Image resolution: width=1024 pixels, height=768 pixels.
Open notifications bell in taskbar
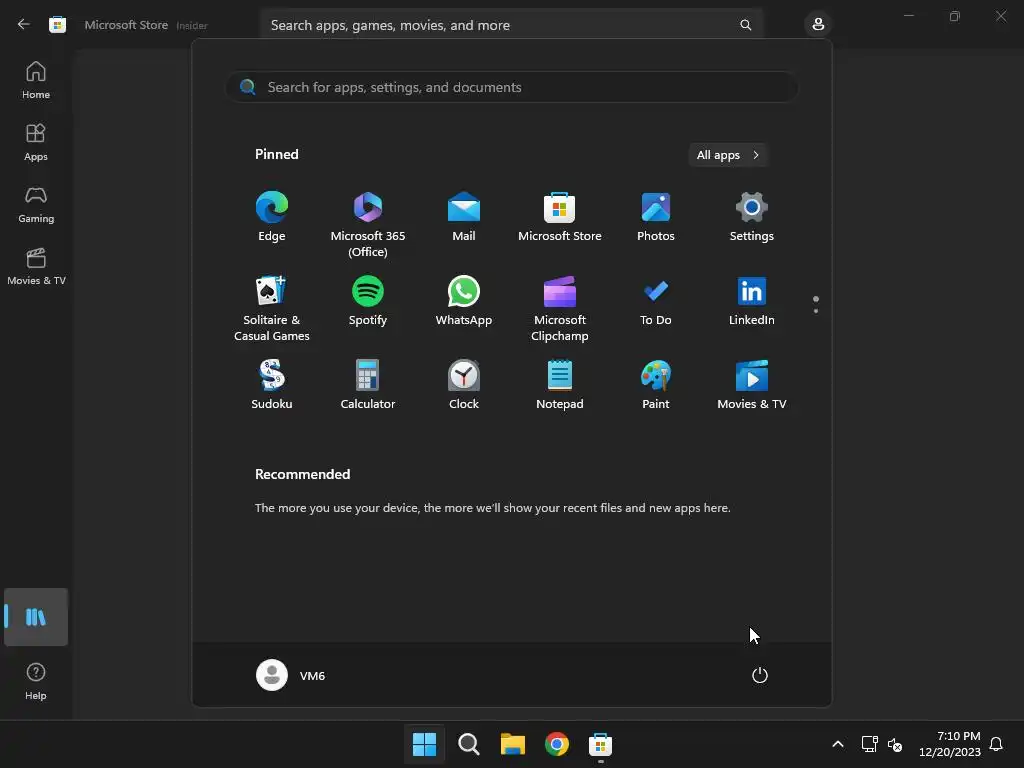[x=997, y=744]
